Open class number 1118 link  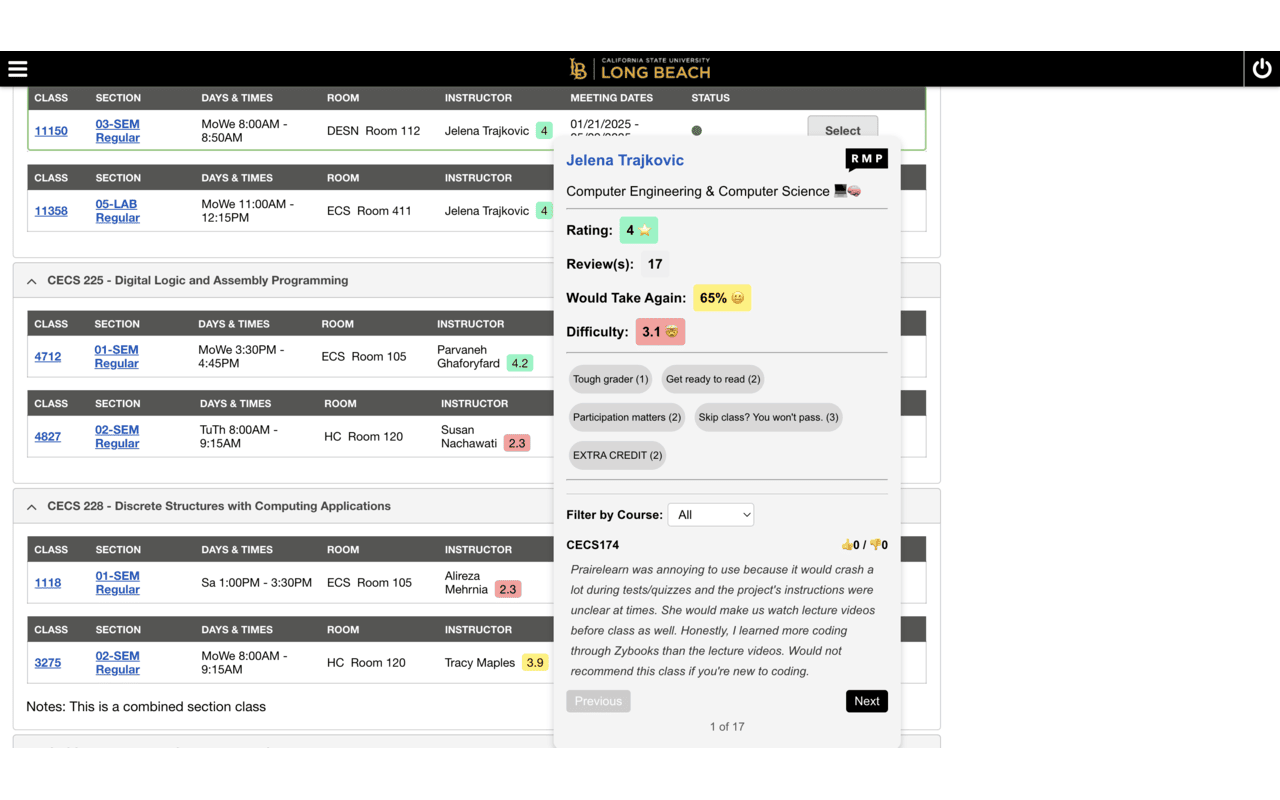48,583
